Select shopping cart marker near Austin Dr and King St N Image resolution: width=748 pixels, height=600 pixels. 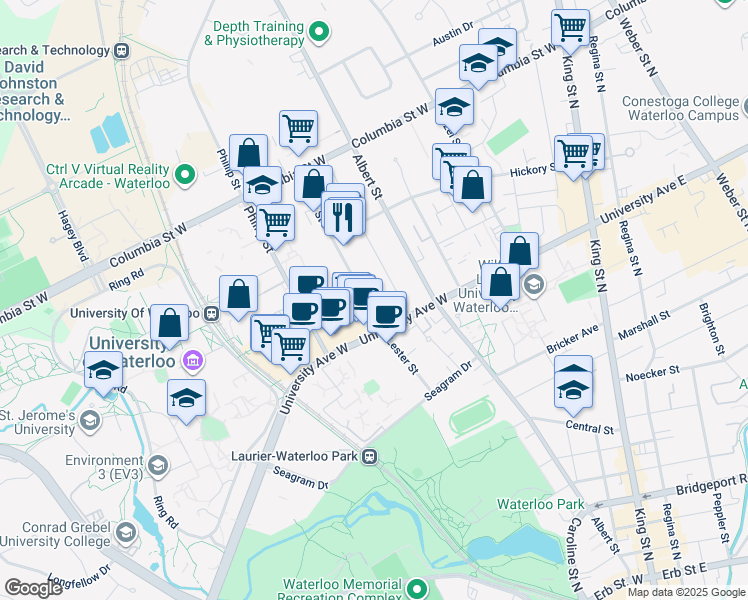[570, 30]
